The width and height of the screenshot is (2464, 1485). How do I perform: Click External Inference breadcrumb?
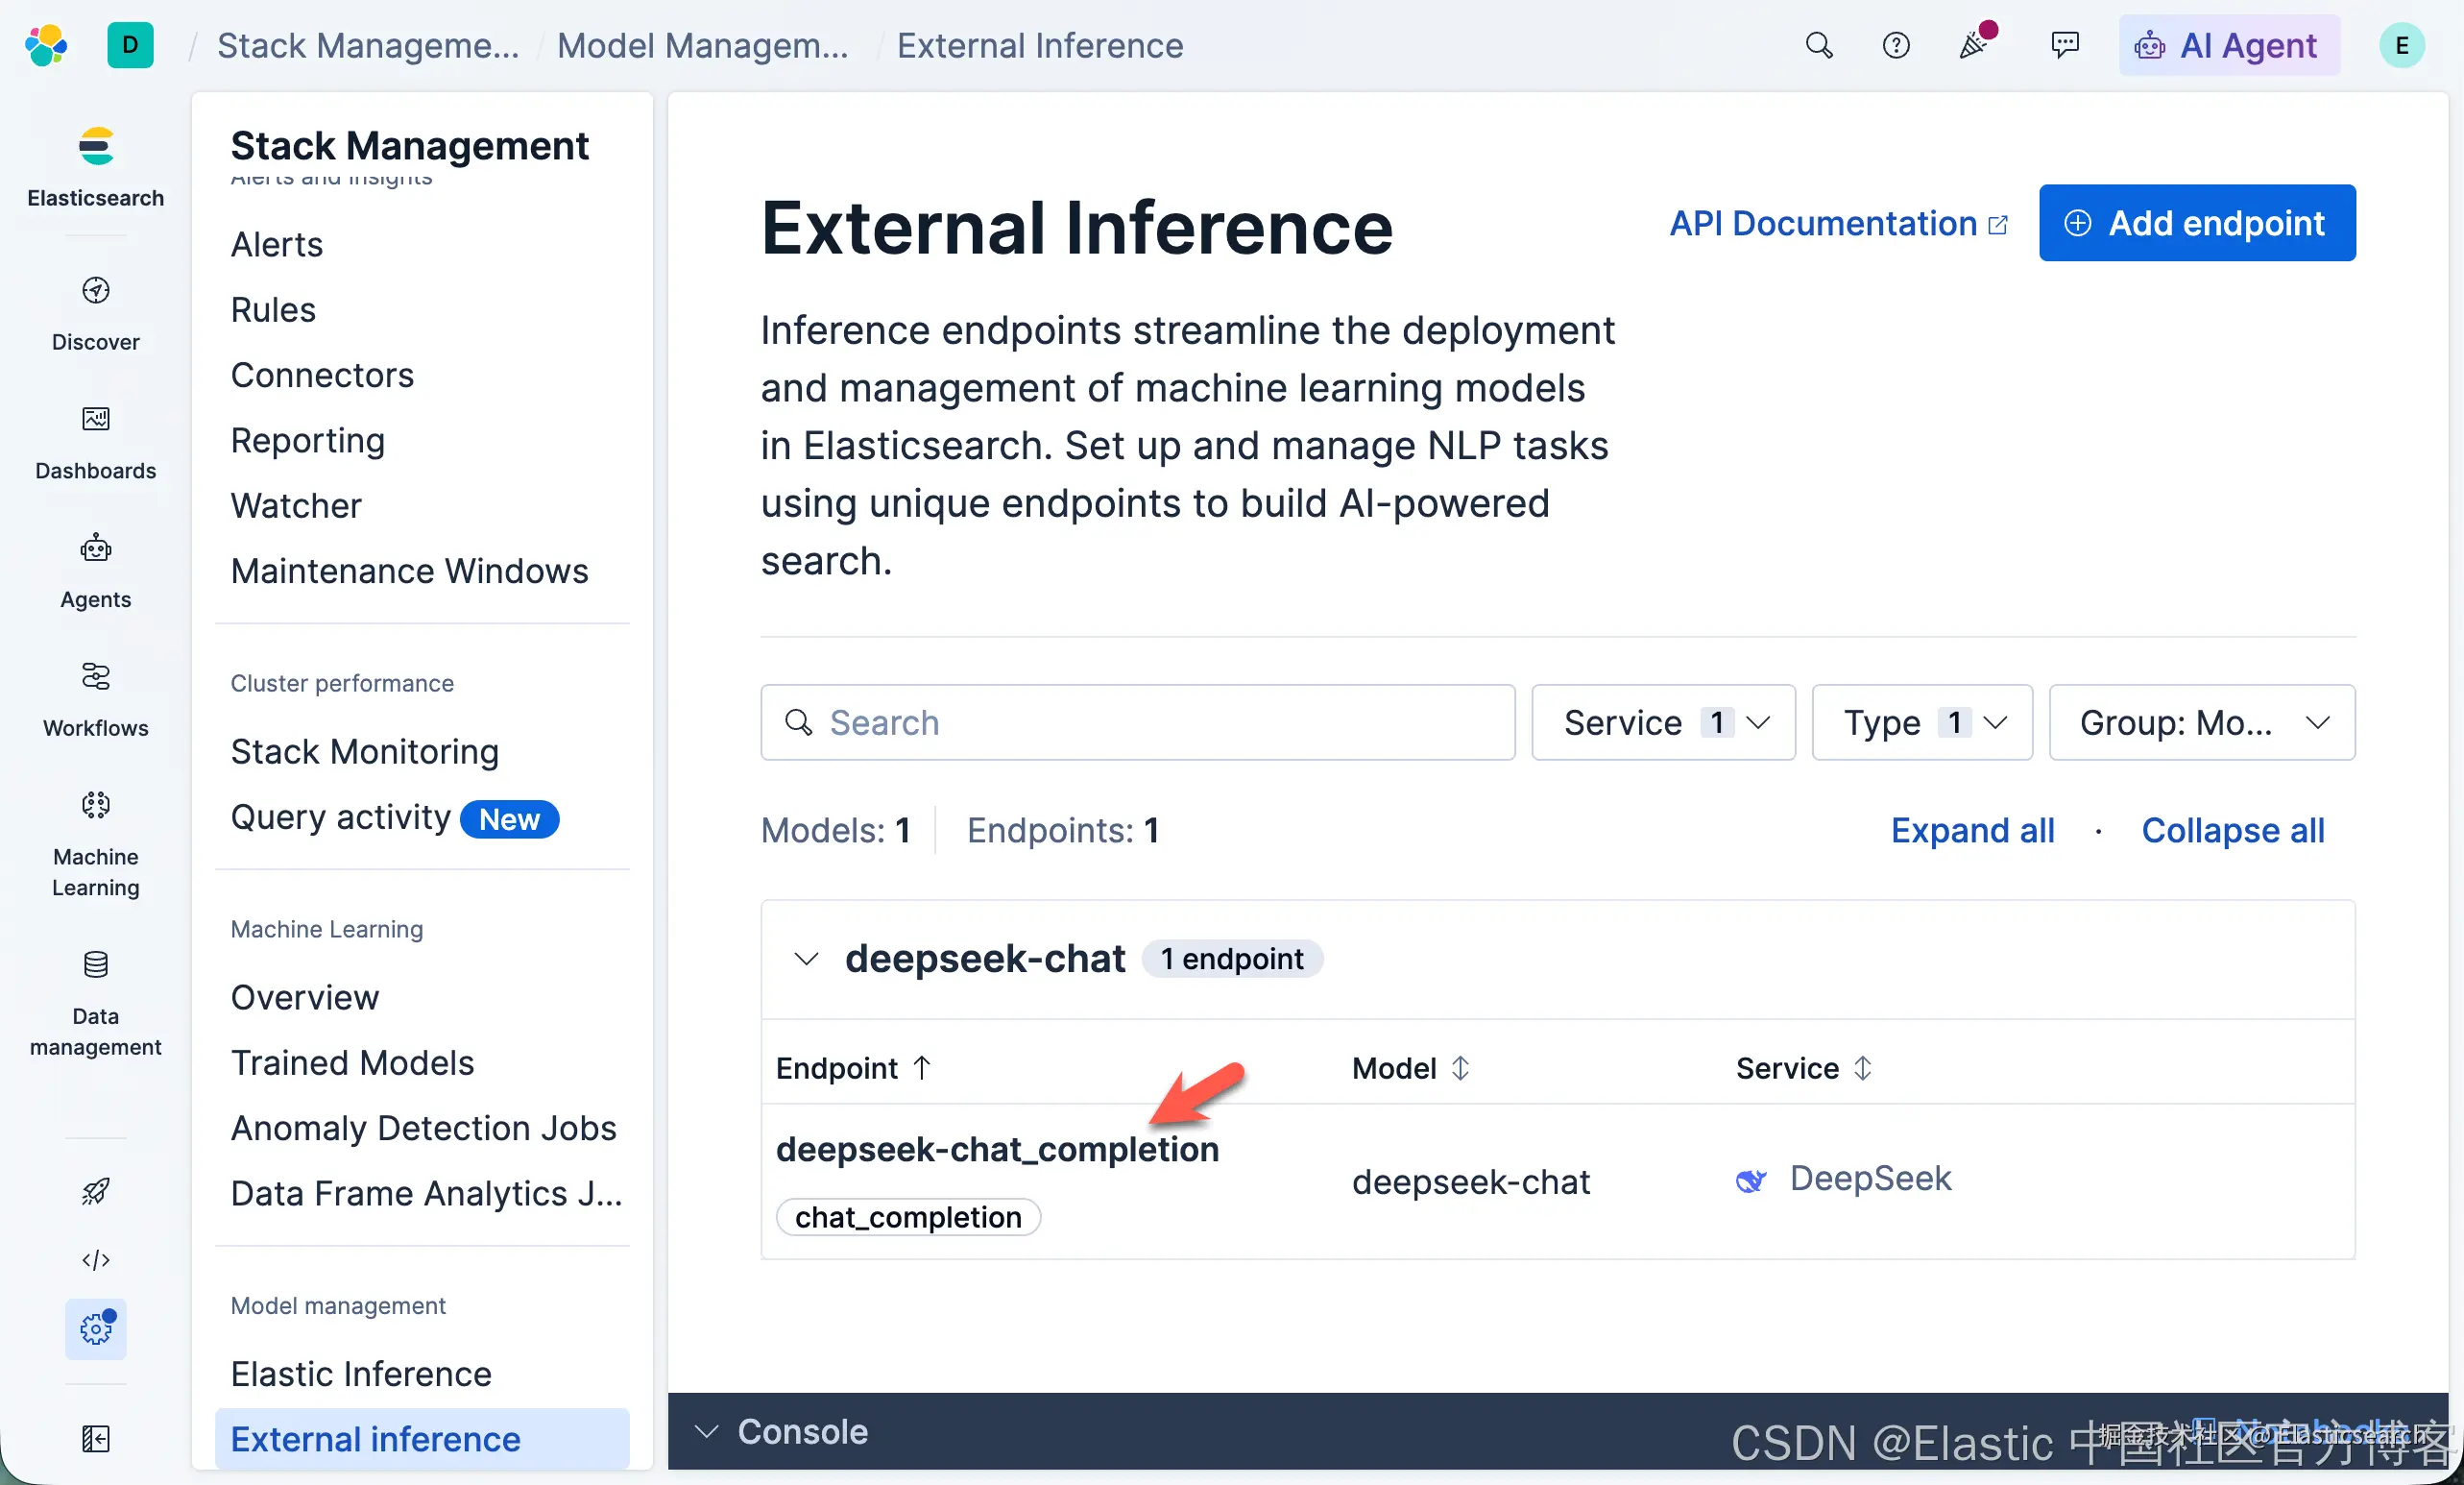[x=1040, y=46]
